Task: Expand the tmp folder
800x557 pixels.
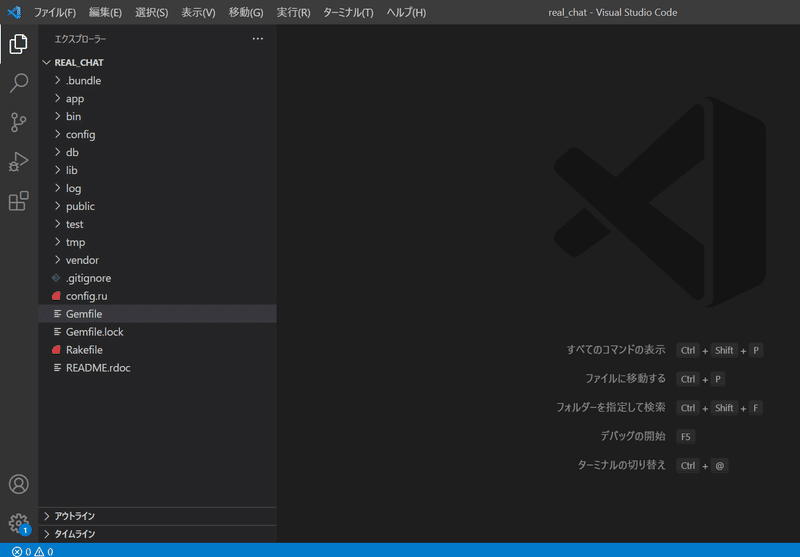Action: click(58, 242)
